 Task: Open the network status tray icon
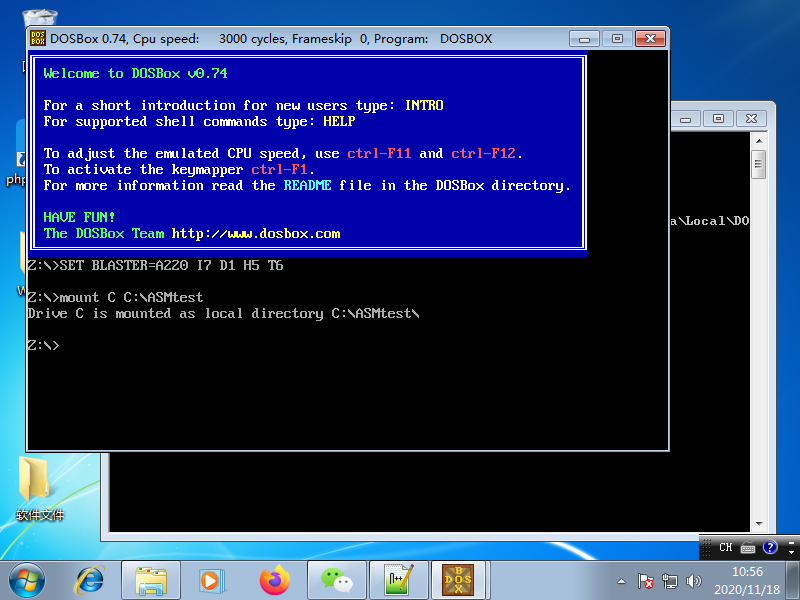click(670, 581)
